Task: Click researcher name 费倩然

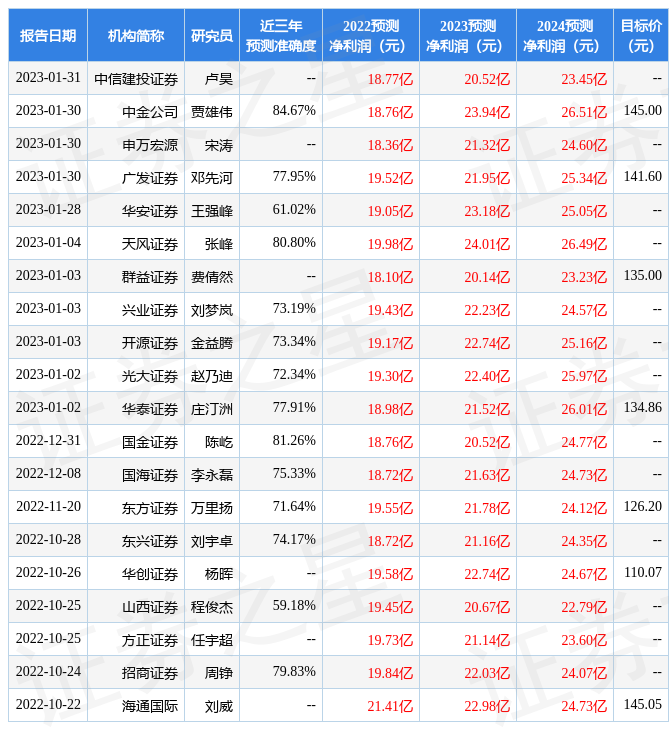Action: (212, 277)
